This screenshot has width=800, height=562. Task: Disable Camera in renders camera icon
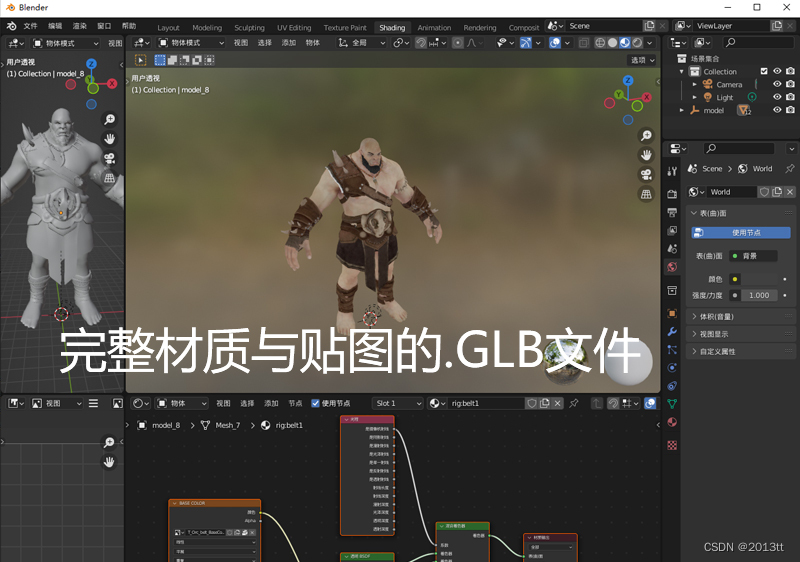[790, 84]
